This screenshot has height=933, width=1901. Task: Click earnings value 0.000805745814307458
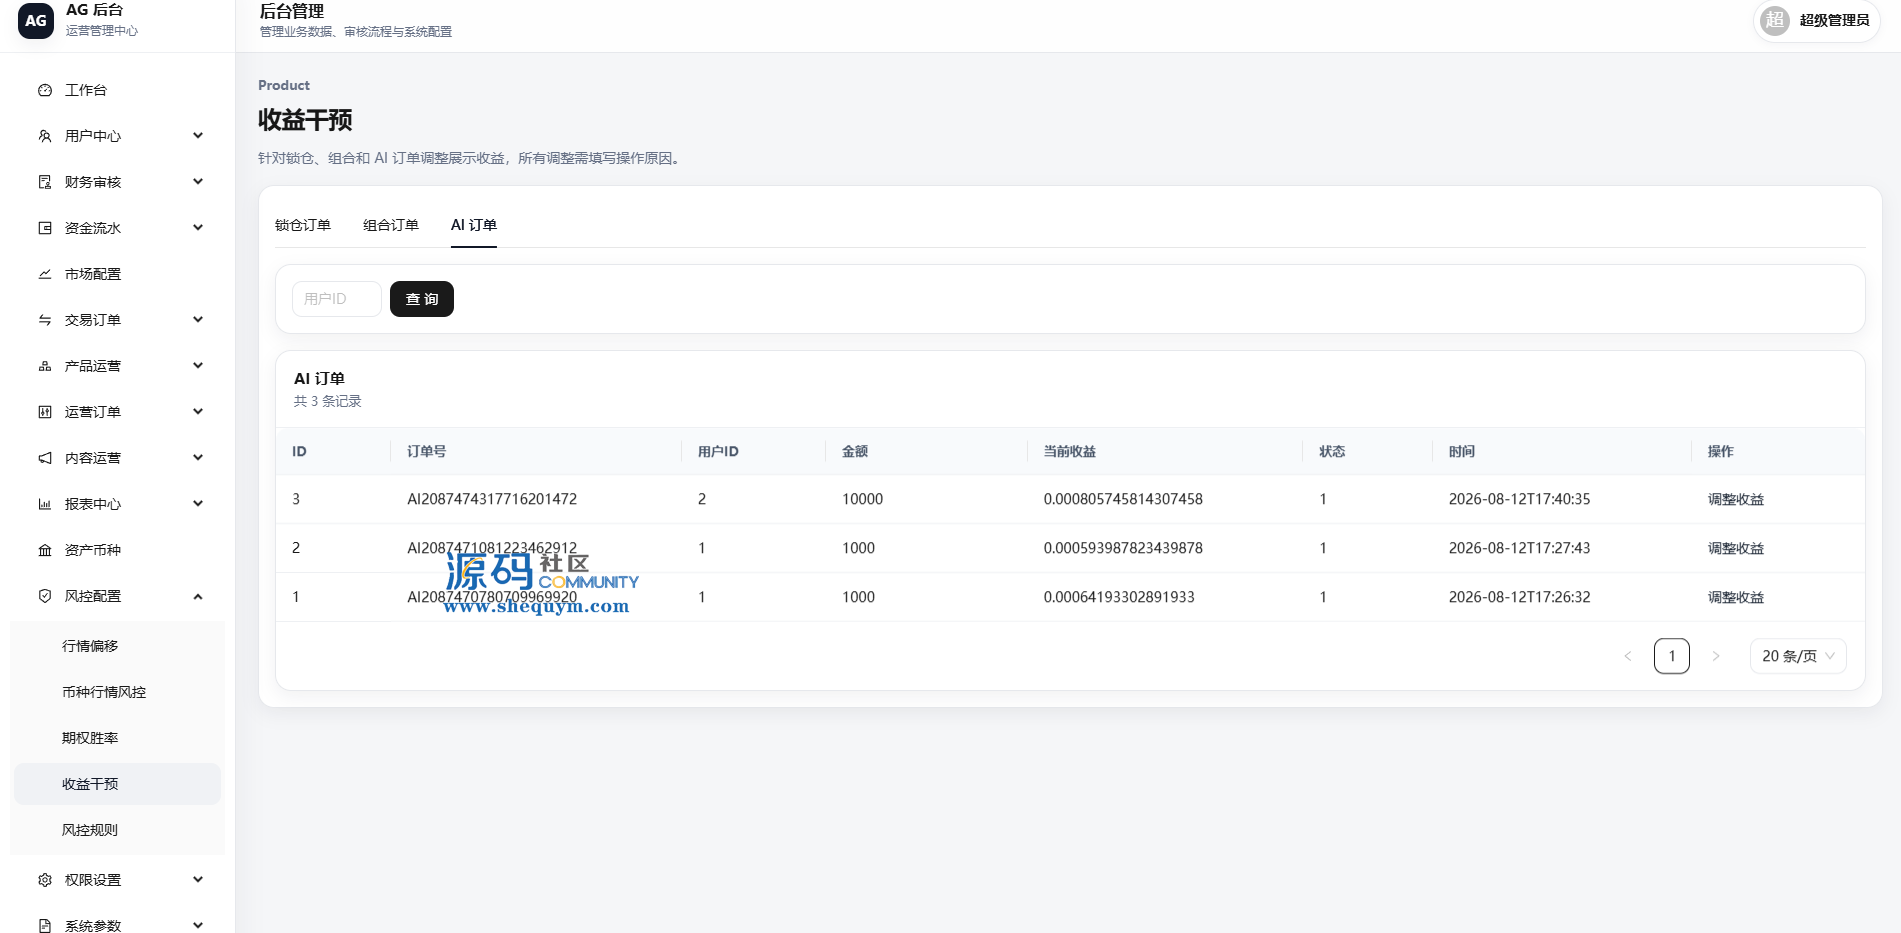pyautogui.click(x=1123, y=499)
